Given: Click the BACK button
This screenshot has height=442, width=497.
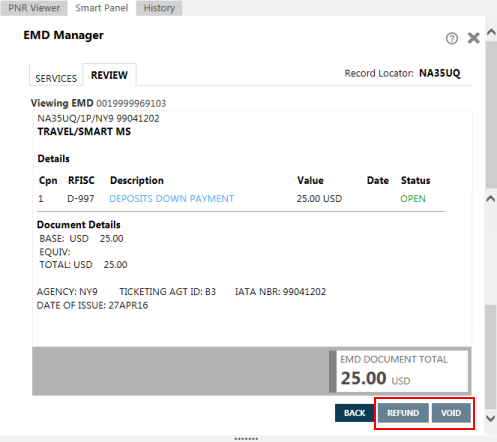Looking at the screenshot, I should tap(355, 413).
